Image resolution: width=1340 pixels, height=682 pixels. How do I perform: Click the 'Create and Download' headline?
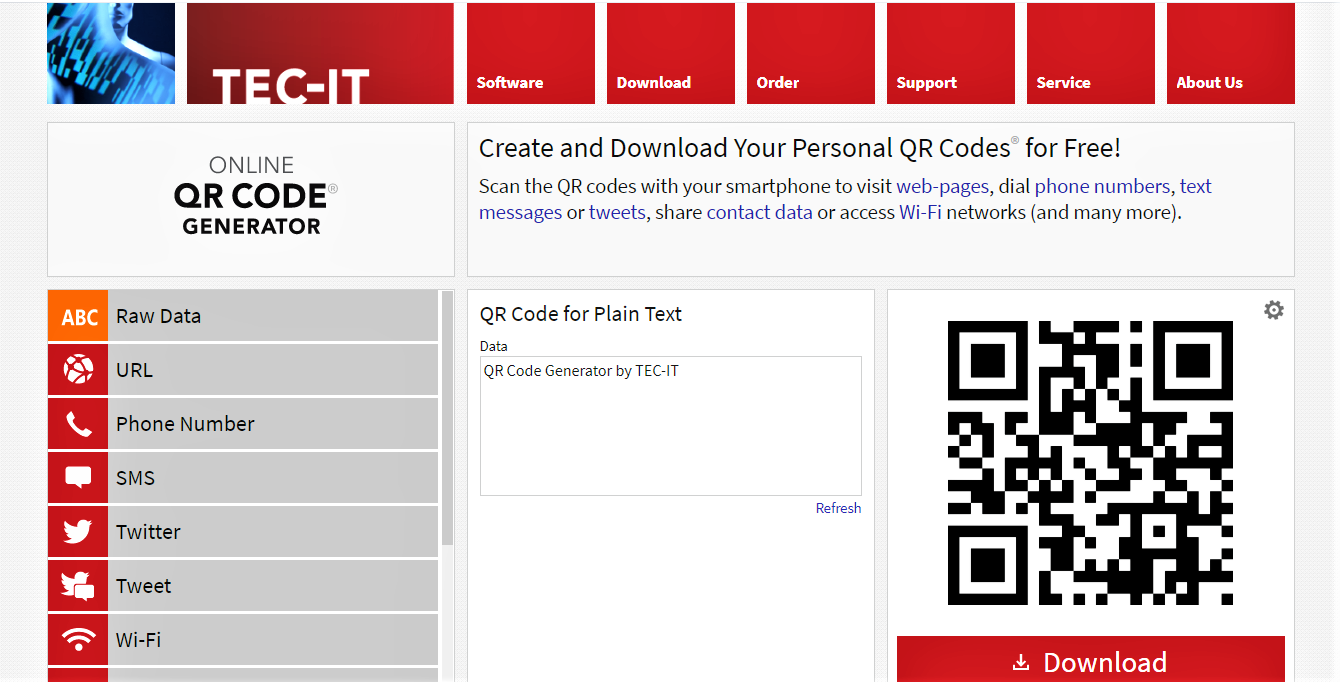click(x=800, y=148)
